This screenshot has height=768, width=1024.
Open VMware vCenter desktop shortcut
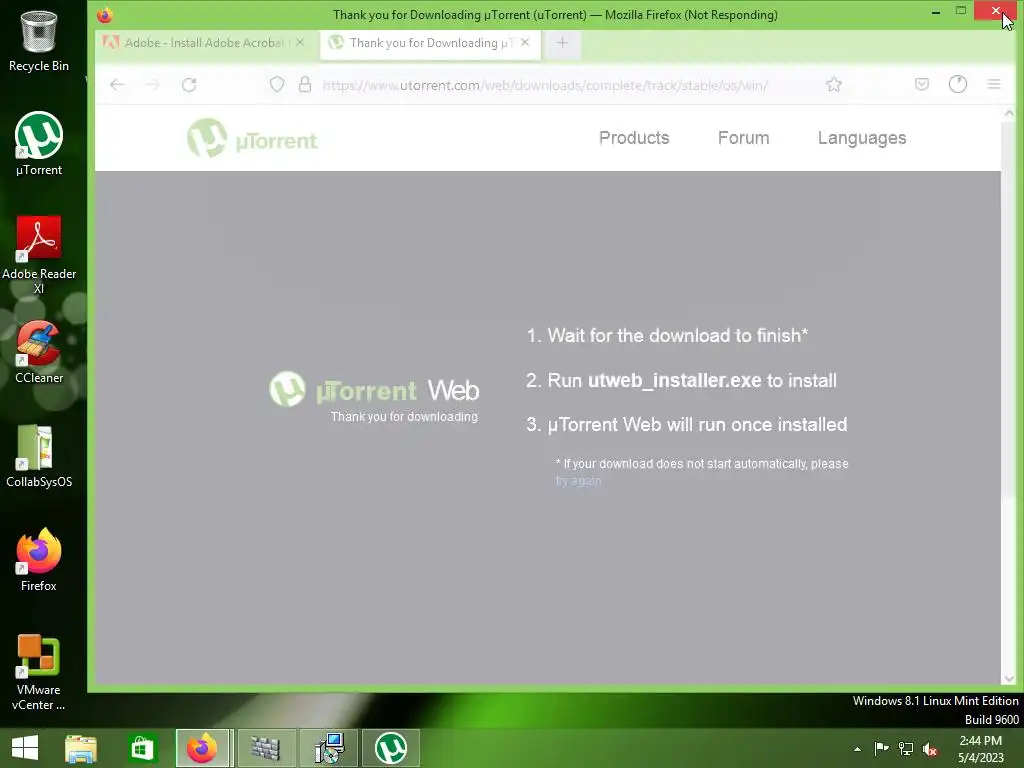tap(39, 672)
